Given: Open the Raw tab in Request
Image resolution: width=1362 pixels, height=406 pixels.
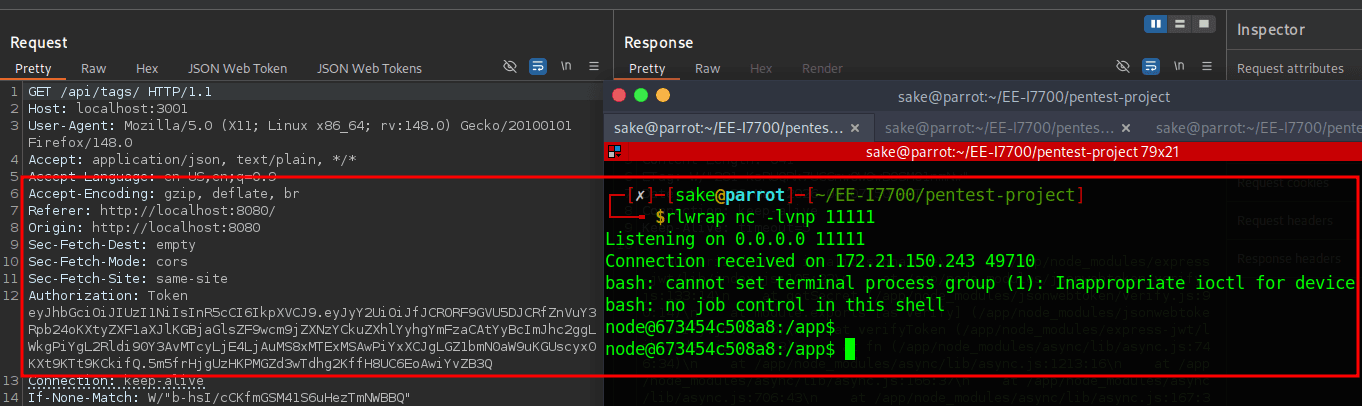Looking at the screenshot, I should pos(94,68).
